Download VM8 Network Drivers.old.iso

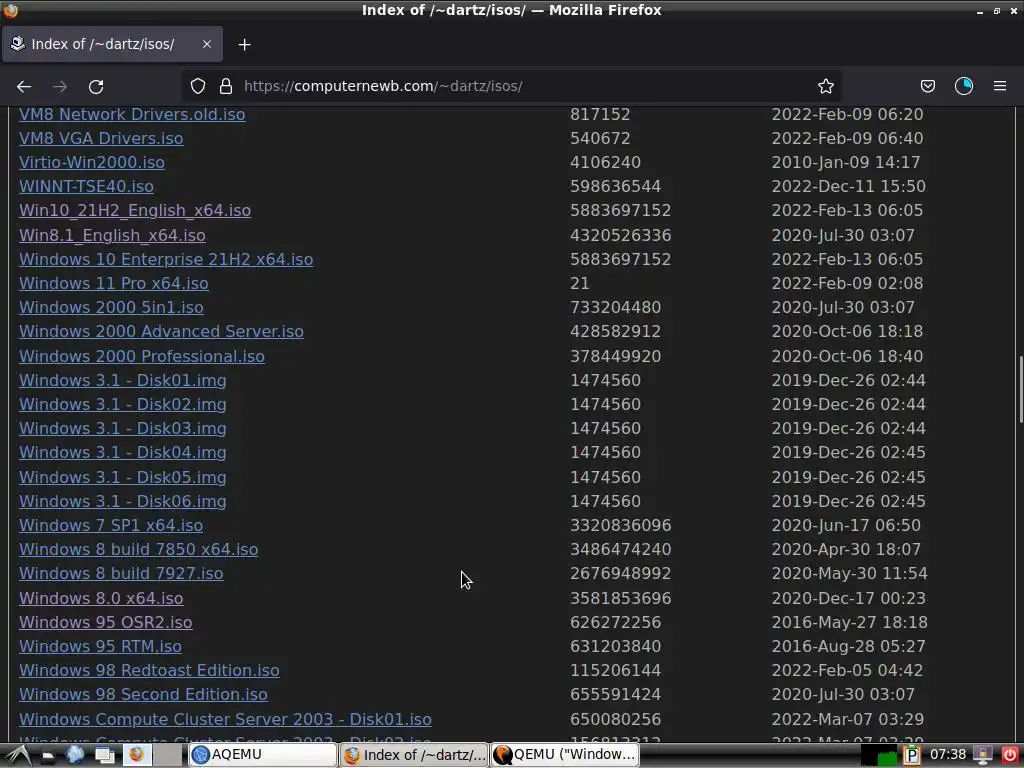(x=132, y=114)
